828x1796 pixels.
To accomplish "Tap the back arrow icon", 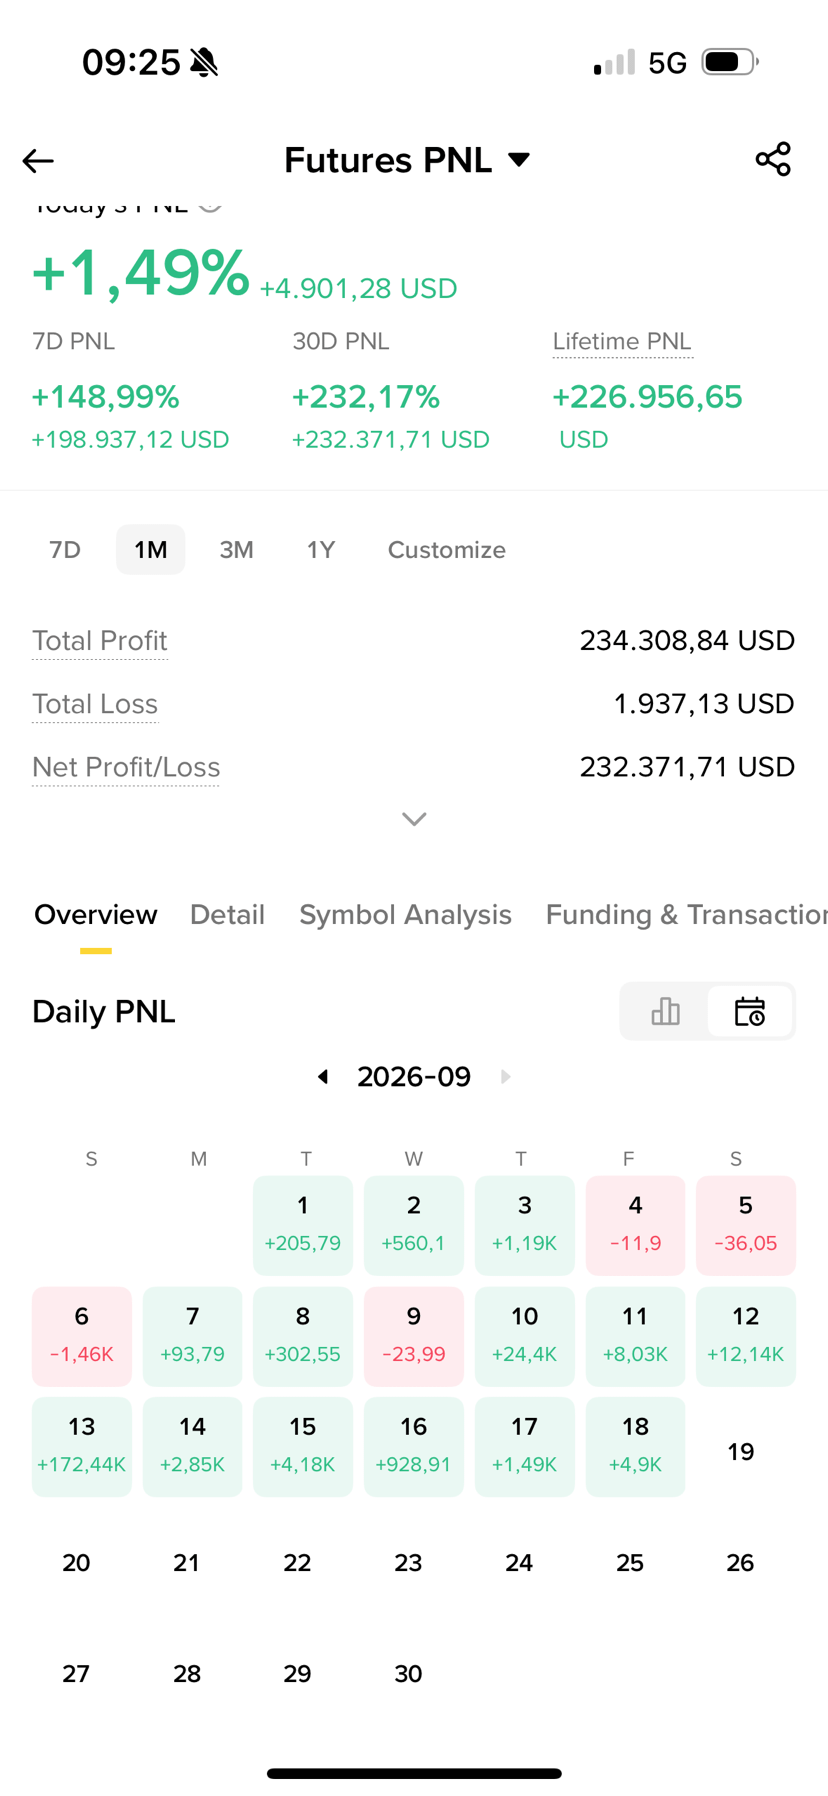I will click(38, 160).
